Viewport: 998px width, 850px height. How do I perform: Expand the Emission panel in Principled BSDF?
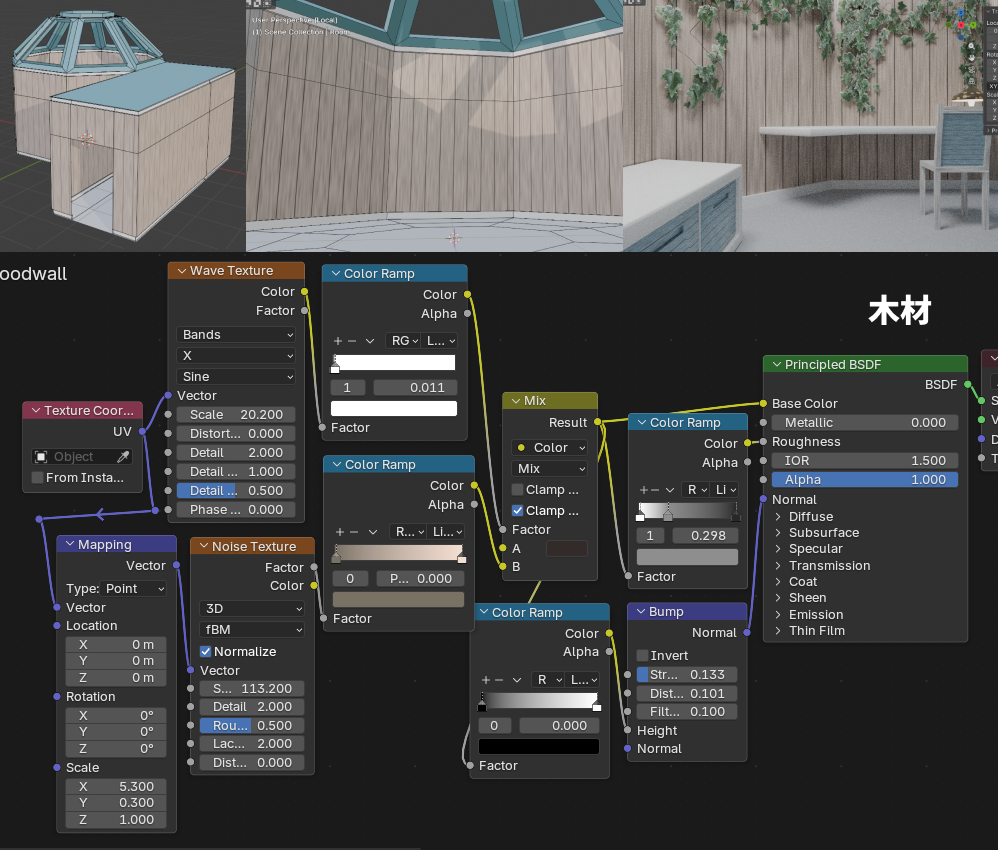pyautogui.click(x=780, y=615)
